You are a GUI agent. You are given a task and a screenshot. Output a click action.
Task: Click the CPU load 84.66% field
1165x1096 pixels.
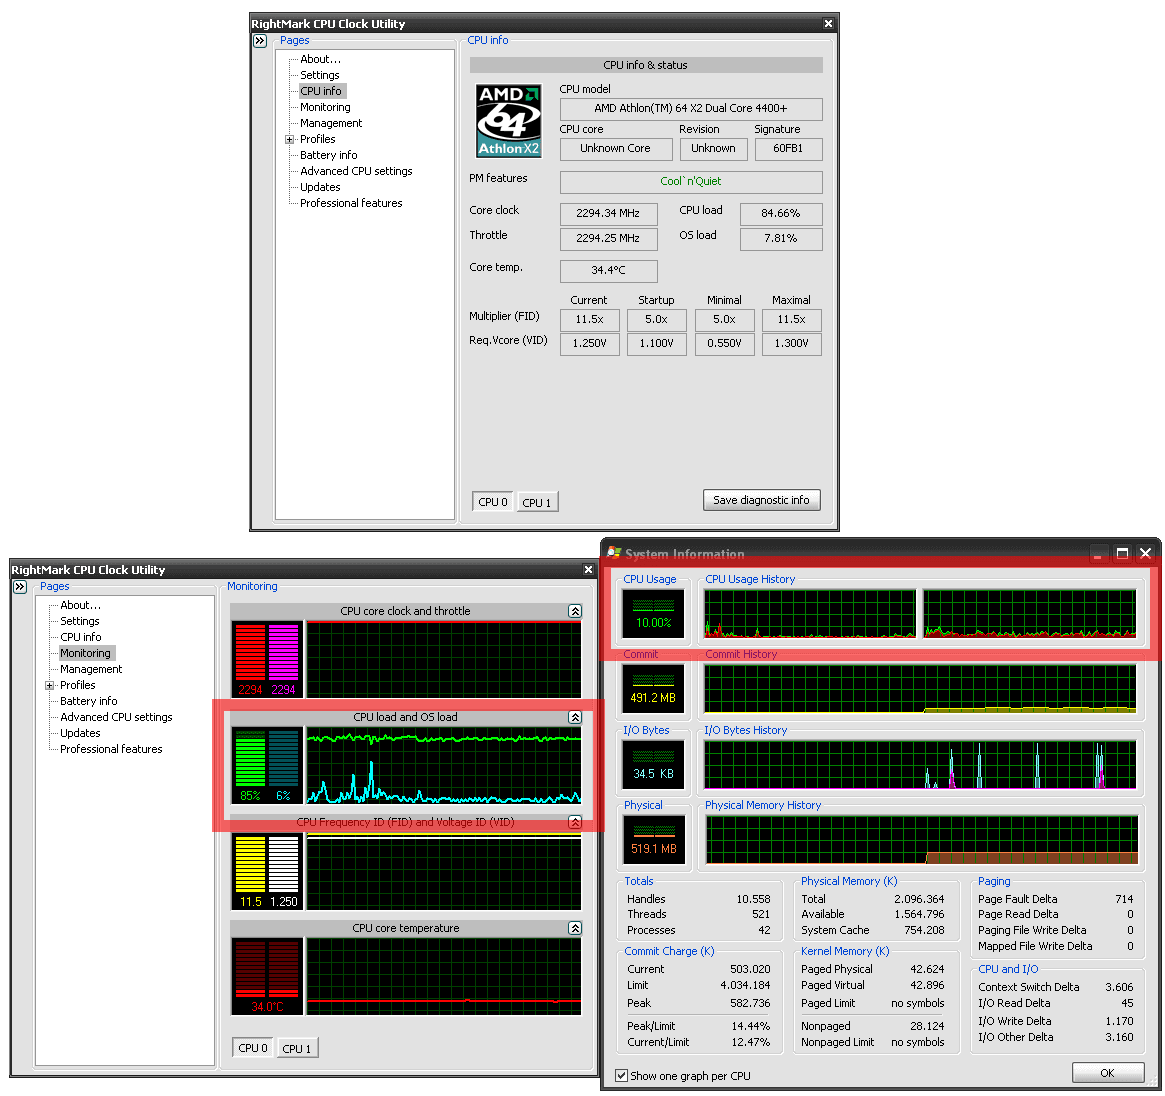point(781,213)
